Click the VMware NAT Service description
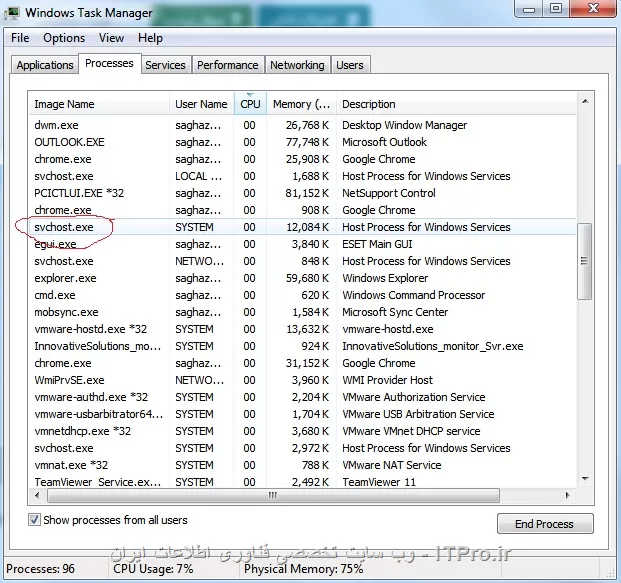This screenshot has width=621, height=583. (392, 465)
